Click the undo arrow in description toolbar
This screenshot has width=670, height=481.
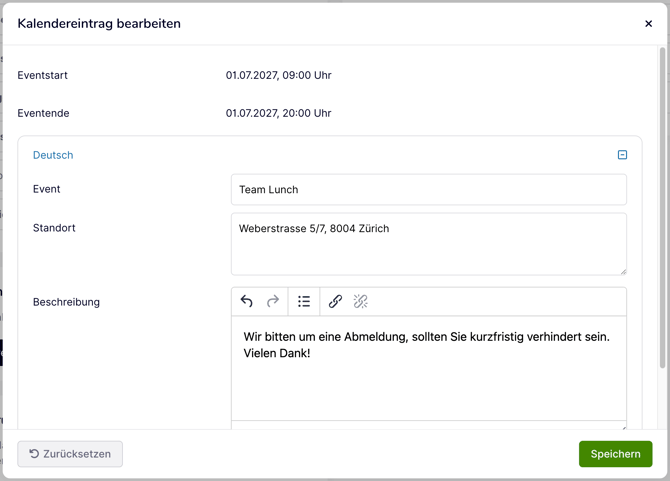(x=247, y=301)
